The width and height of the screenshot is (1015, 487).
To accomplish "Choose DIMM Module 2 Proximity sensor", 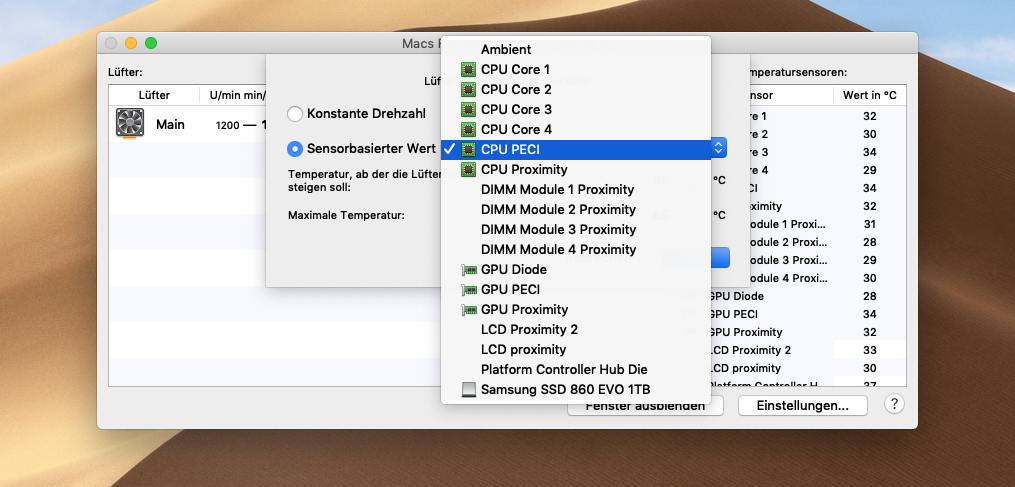I will (x=558, y=209).
